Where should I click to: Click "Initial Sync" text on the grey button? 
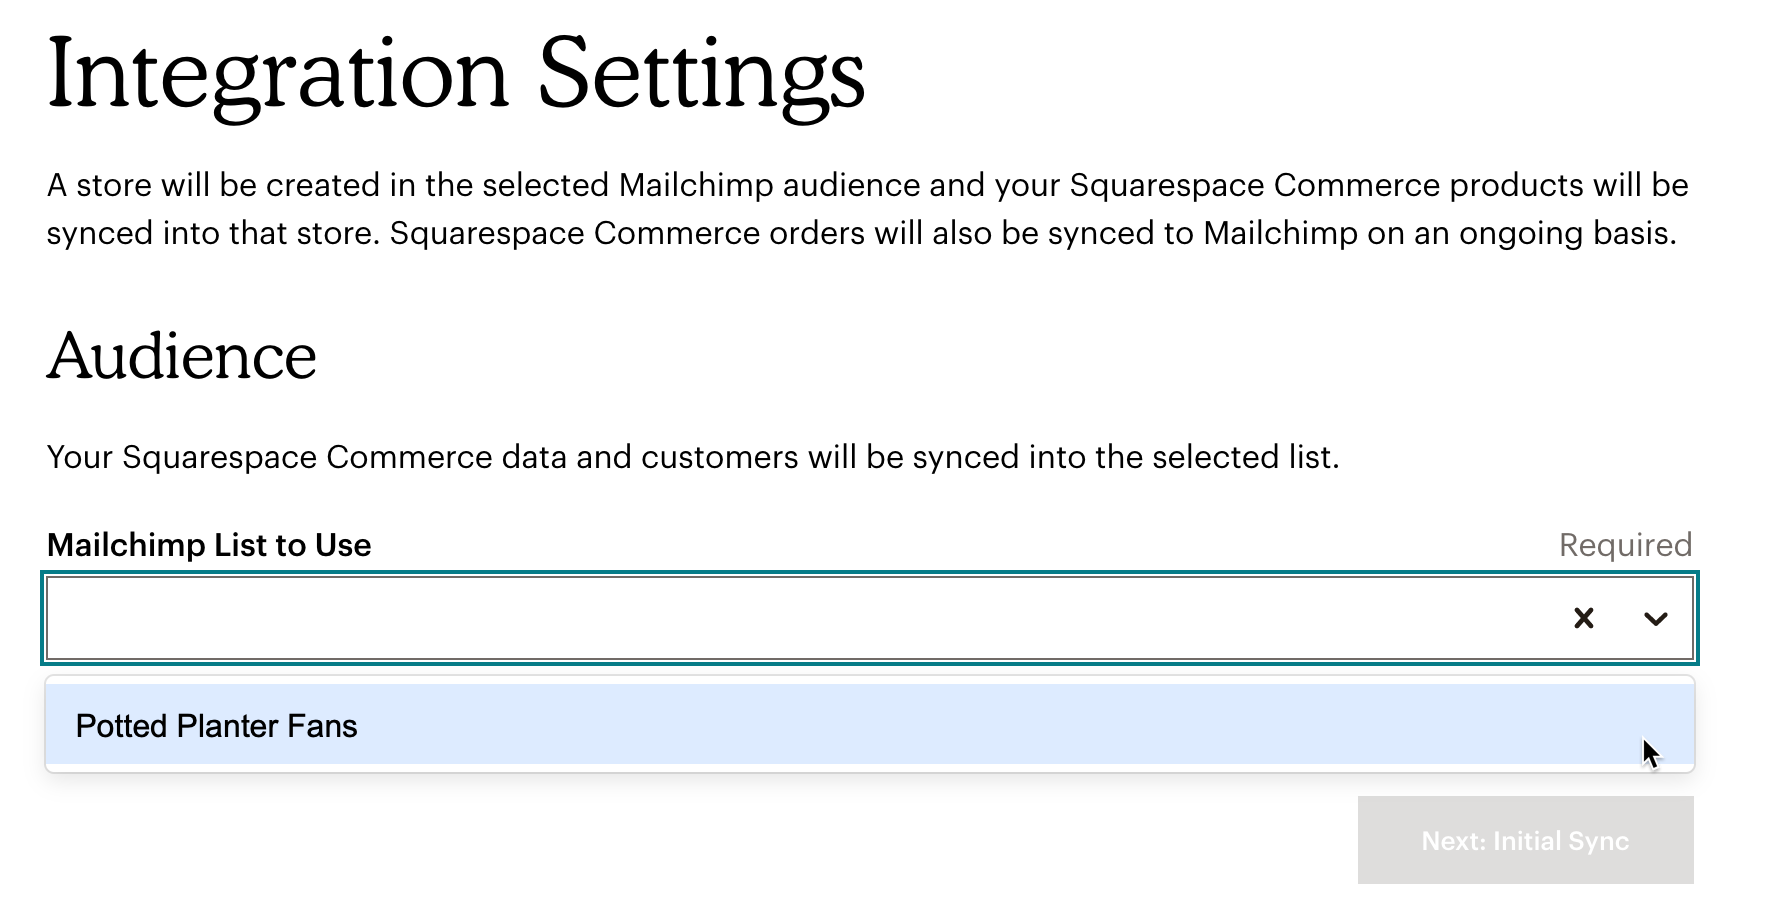[1560, 841]
